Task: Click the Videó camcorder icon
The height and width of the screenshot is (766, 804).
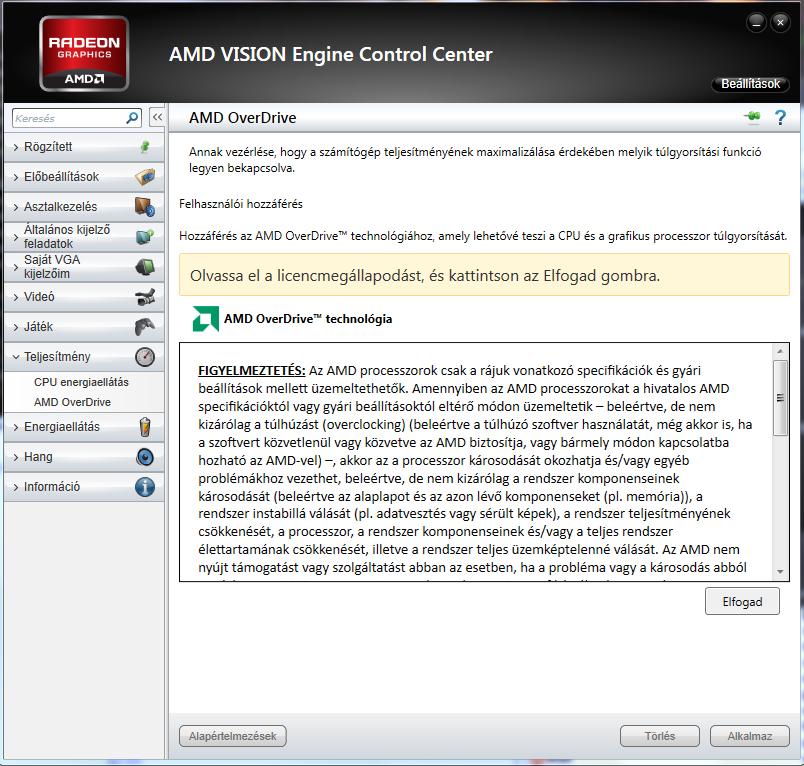Action: (145, 297)
